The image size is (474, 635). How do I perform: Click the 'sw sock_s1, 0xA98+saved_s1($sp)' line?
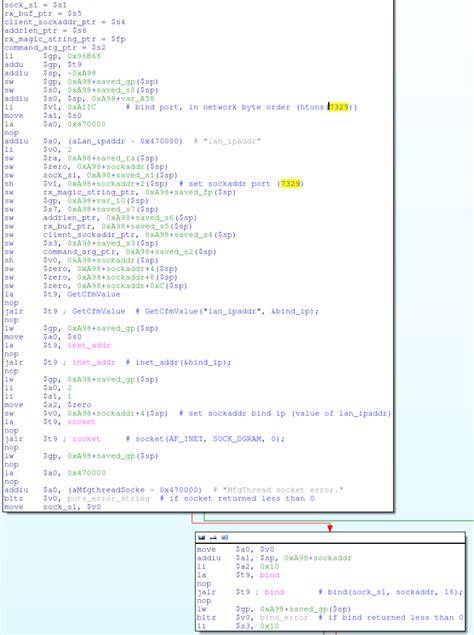[91, 175]
